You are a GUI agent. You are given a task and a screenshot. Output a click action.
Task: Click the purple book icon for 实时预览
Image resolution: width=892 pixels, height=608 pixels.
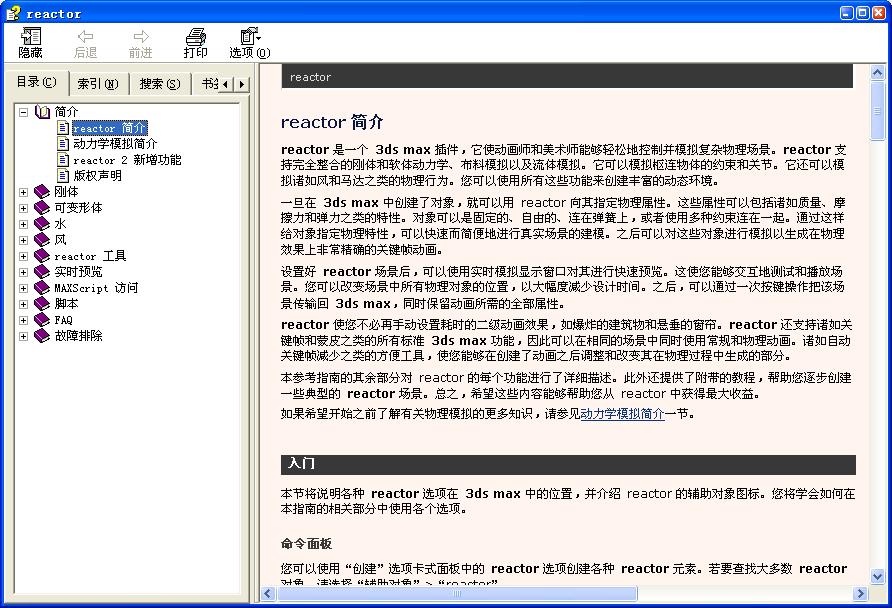pyautogui.click(x=42, y=272)
